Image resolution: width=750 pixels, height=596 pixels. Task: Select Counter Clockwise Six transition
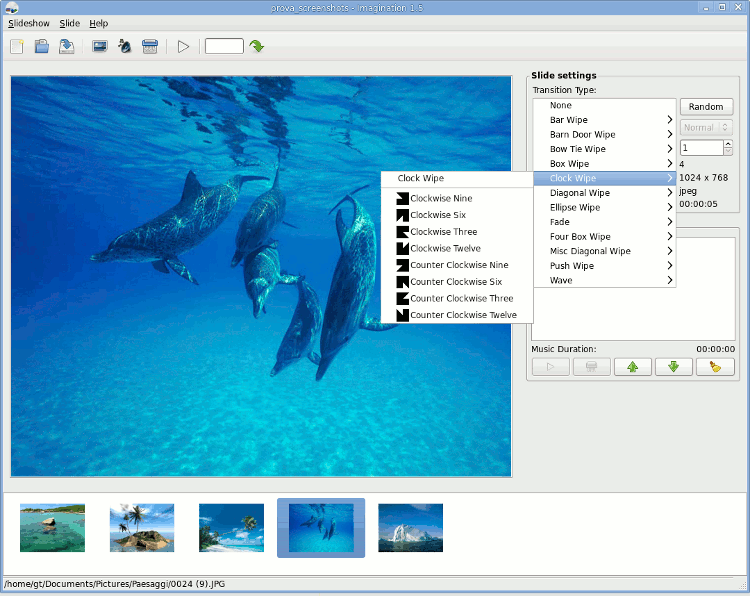pyautogui.click(x=456, y=282)
